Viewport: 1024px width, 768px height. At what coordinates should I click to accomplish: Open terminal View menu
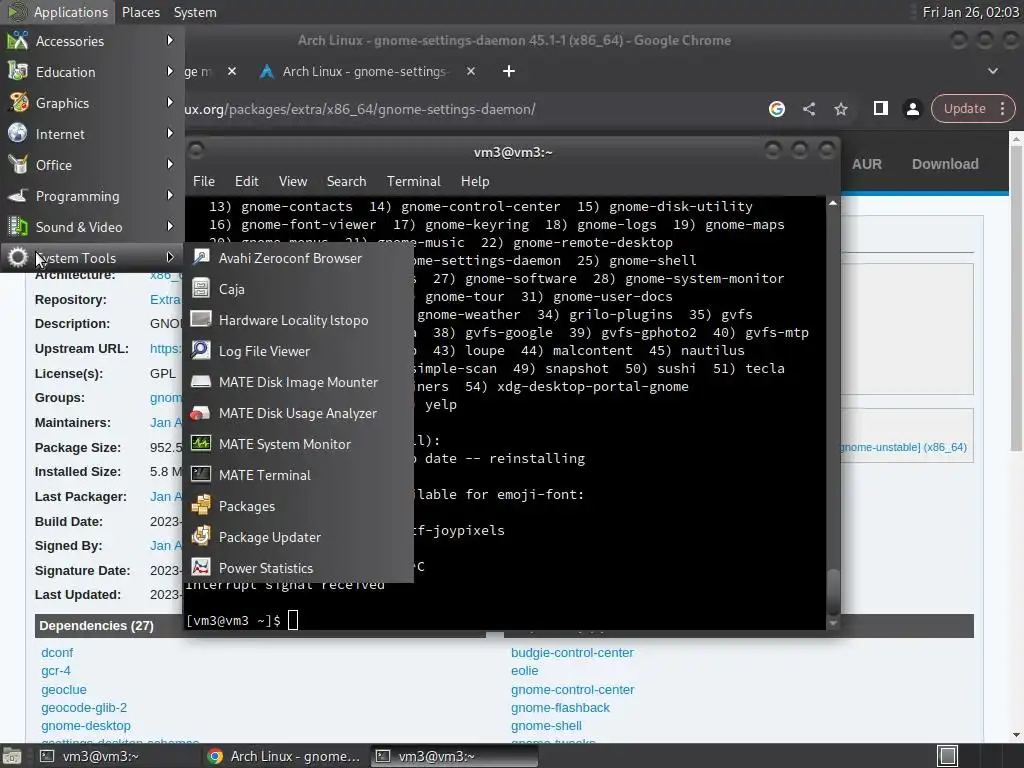coord(293,181)
